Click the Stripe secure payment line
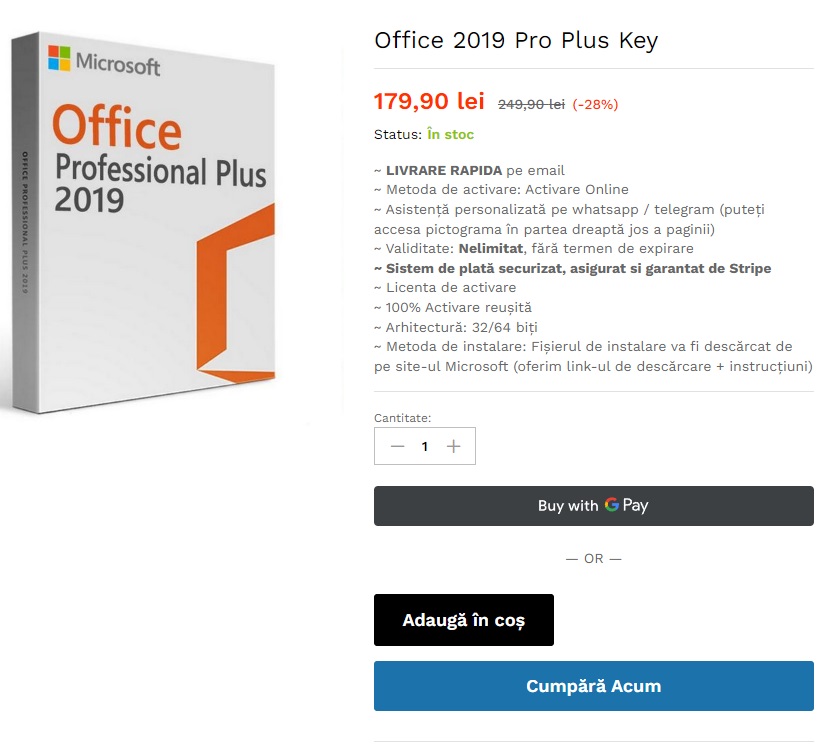Viewport: 821px width, 753px height. pos(572,268)
